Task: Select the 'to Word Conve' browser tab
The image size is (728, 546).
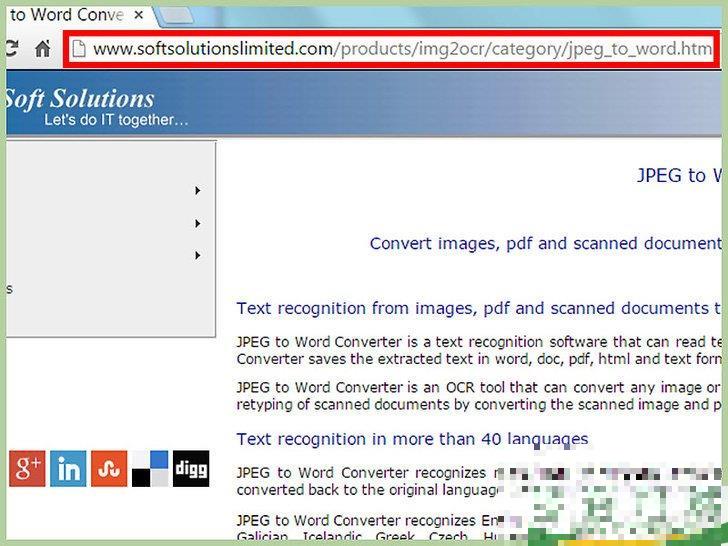Action: [65, 15]
